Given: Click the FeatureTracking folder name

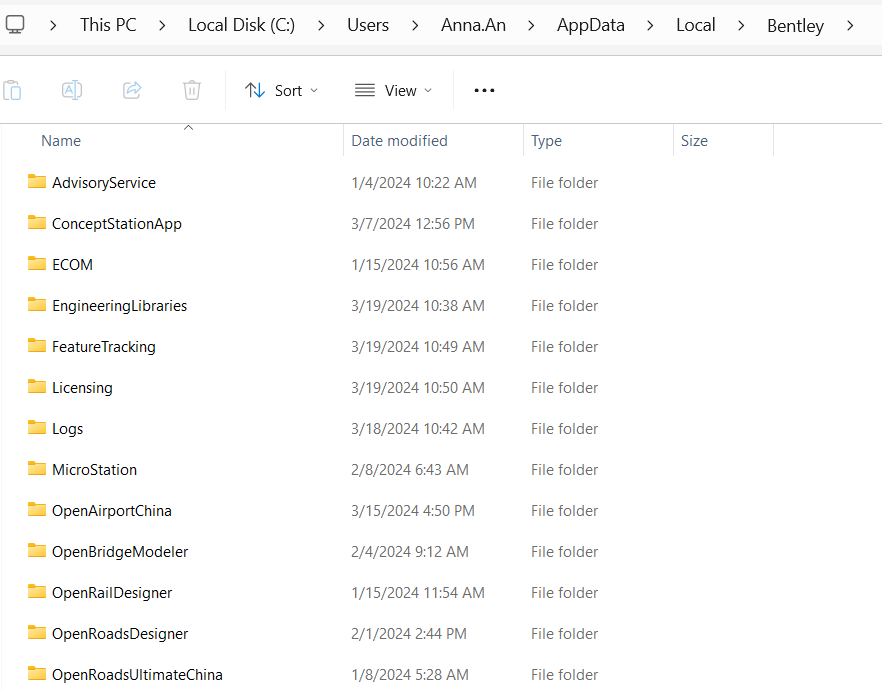Looking at the screenshot, I should point(104,347).
